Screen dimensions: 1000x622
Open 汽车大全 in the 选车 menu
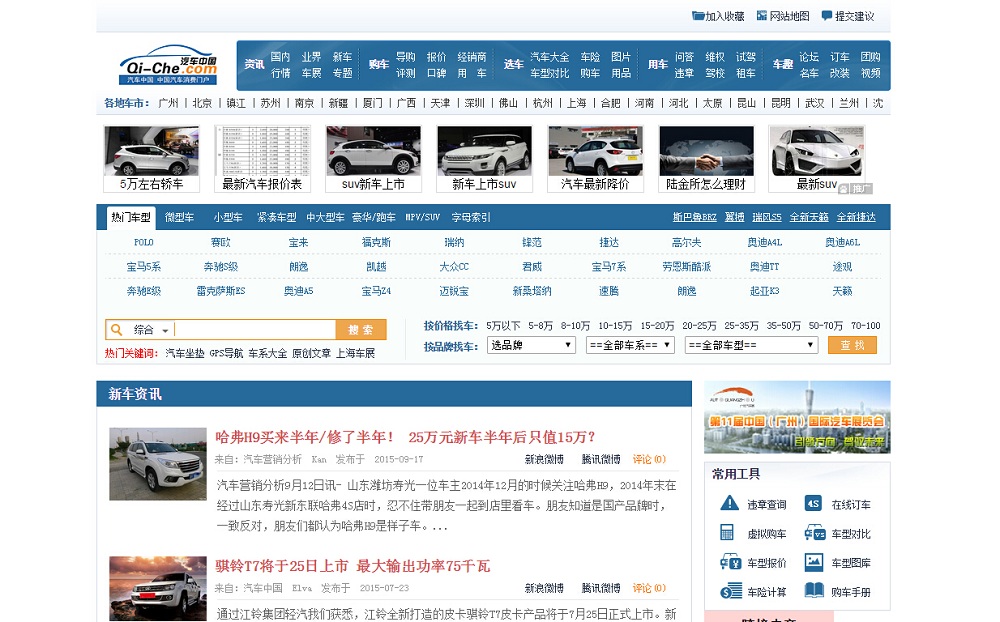click(x=550, y=57)
